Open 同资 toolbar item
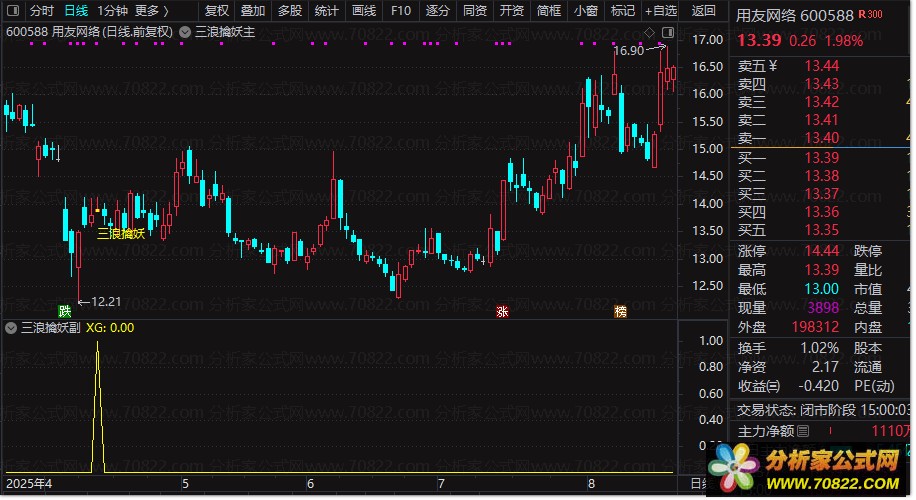 [x=475, y=11]
